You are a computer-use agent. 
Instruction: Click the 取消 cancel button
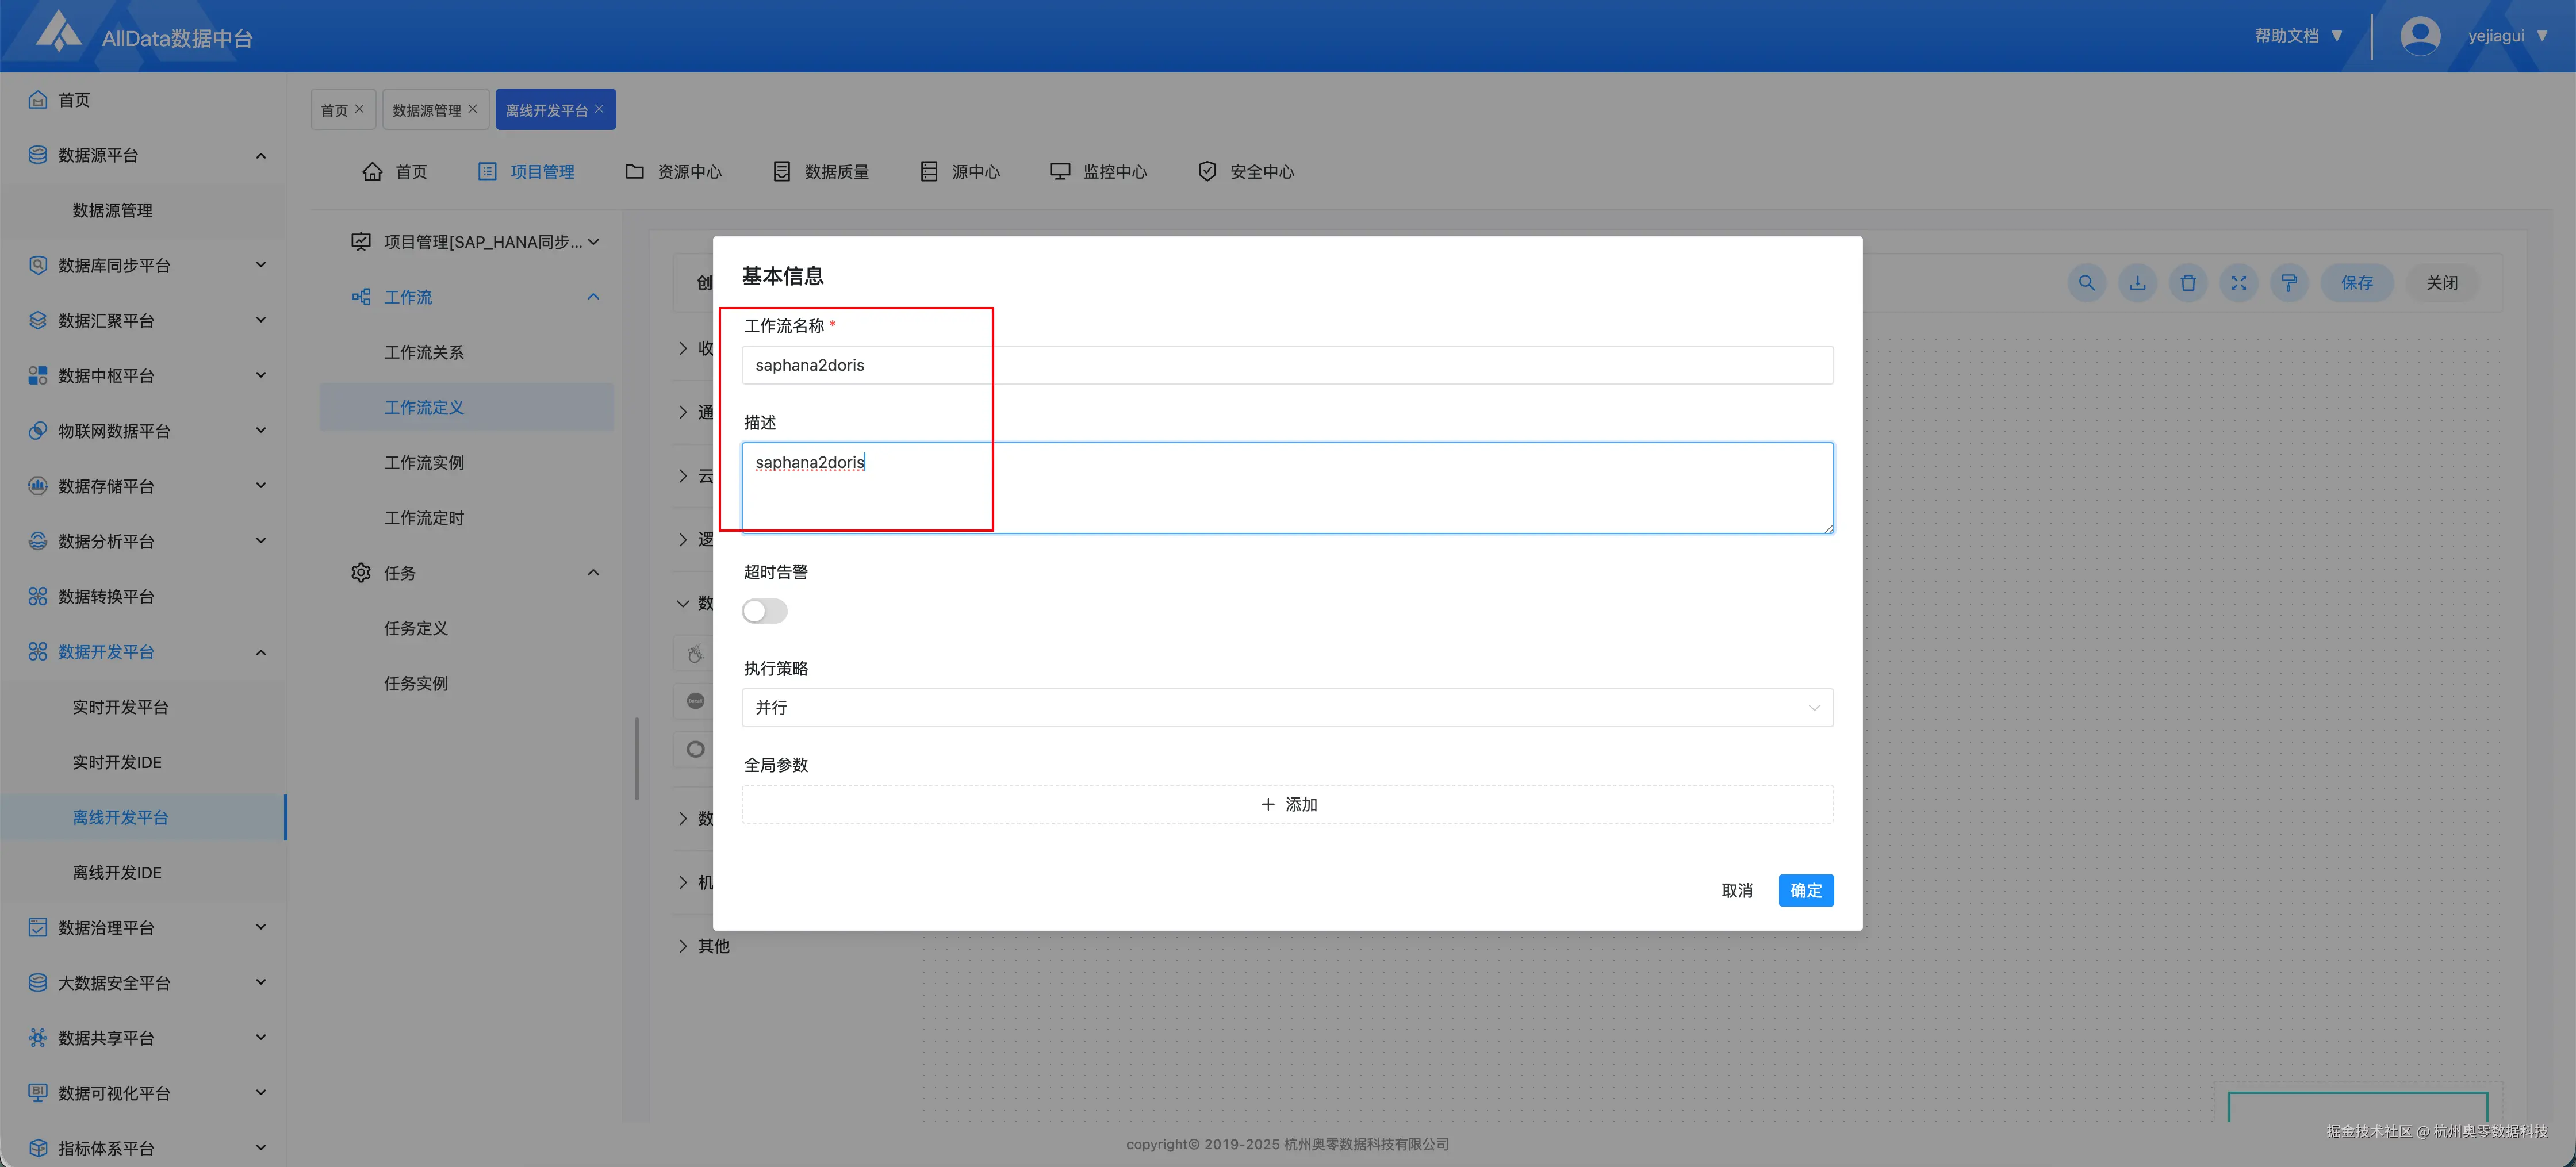click(x=1736, y=890)
